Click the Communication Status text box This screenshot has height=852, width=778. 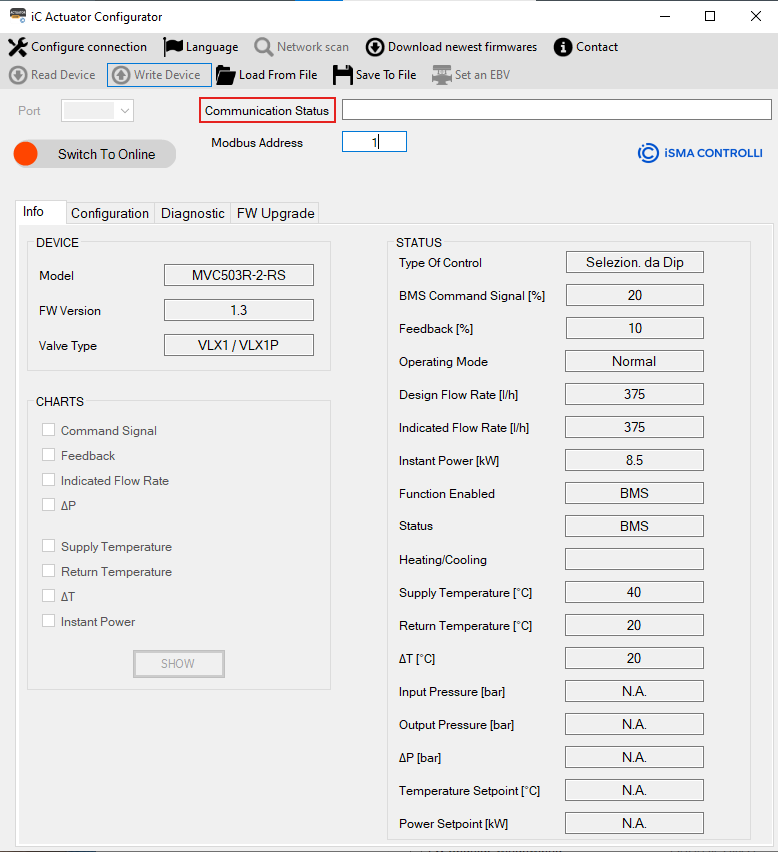pyautogui.click(x=556, y=110)
